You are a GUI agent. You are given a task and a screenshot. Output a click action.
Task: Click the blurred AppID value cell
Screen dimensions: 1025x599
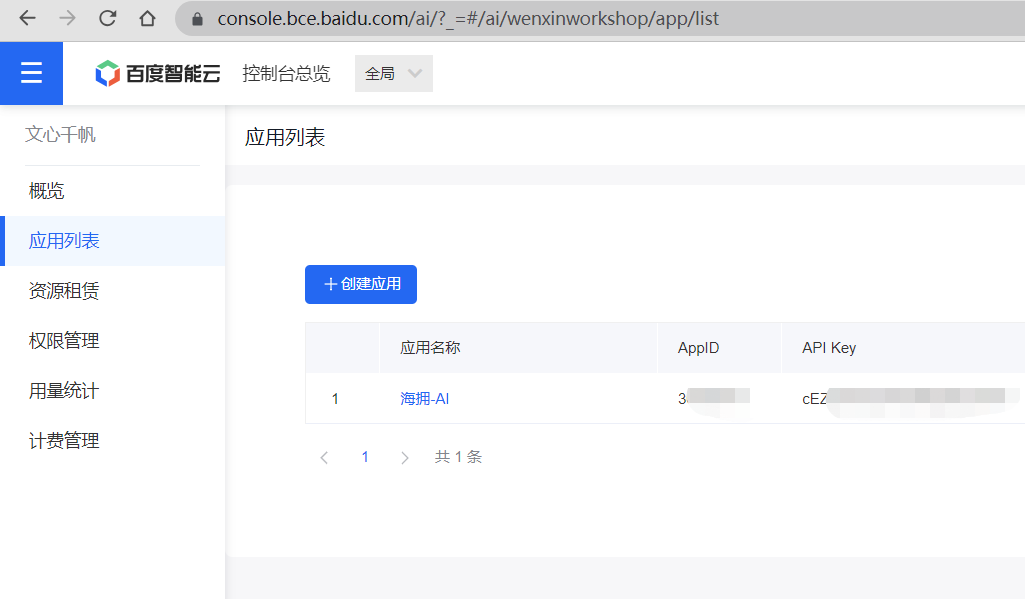(x=714, y=398)
